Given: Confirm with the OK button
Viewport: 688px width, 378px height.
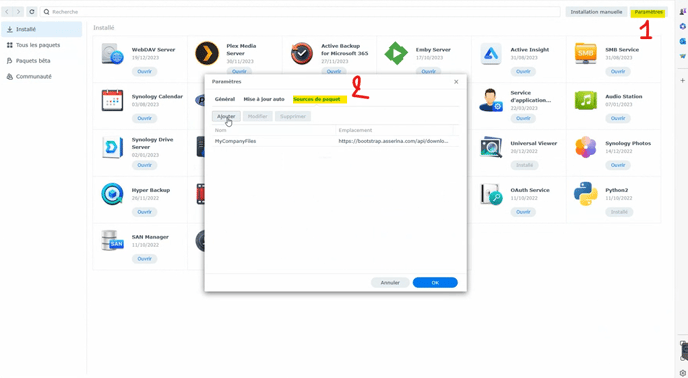Looking at the screenshot, I should pyautogui.click(x=435, y=283).
